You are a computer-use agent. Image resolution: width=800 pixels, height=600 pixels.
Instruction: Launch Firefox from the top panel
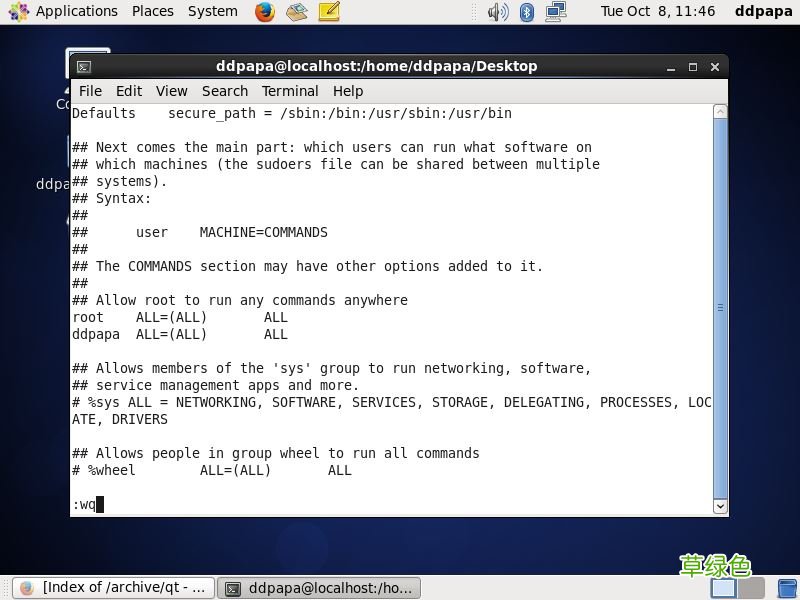click(264, 12)
